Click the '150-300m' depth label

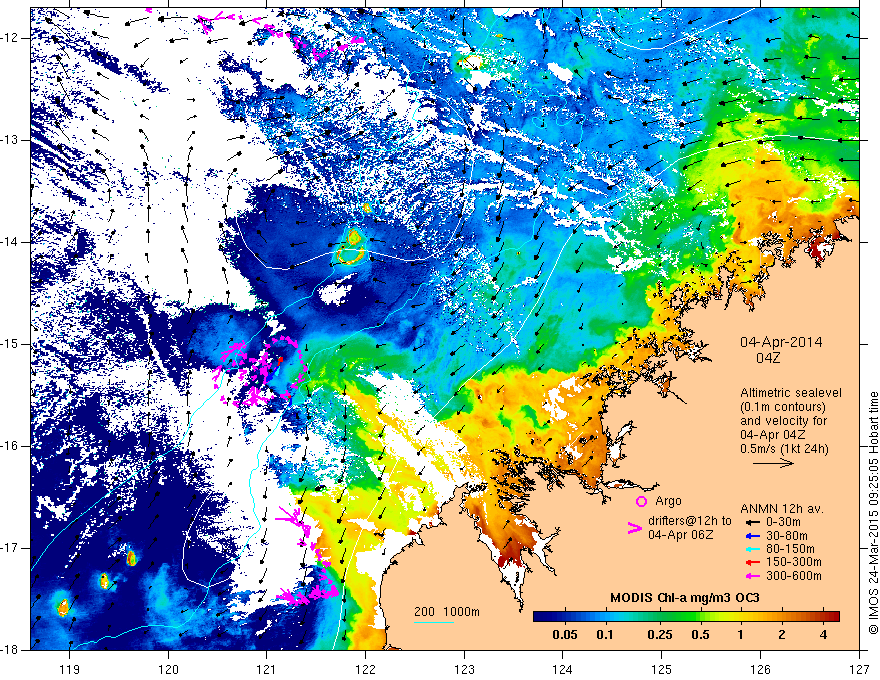tap(794, 562)
